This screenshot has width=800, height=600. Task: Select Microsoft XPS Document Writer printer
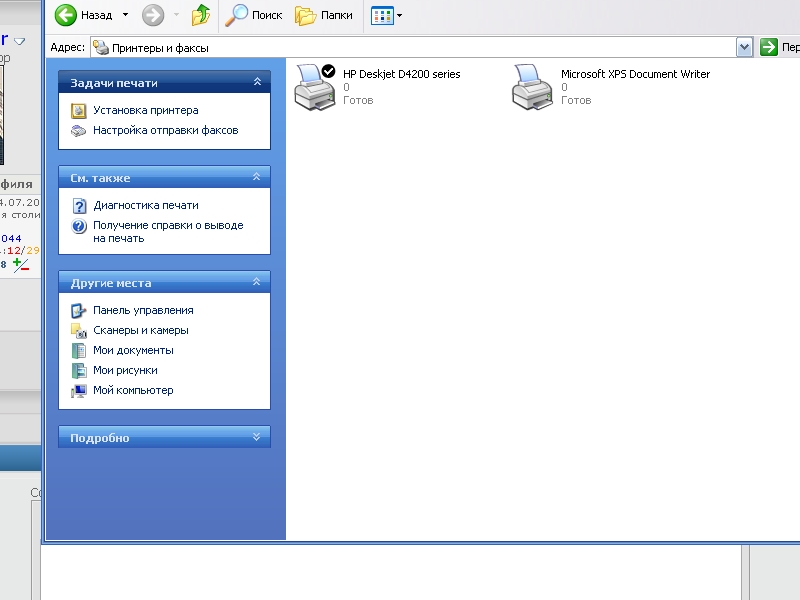tap(533, 86)
